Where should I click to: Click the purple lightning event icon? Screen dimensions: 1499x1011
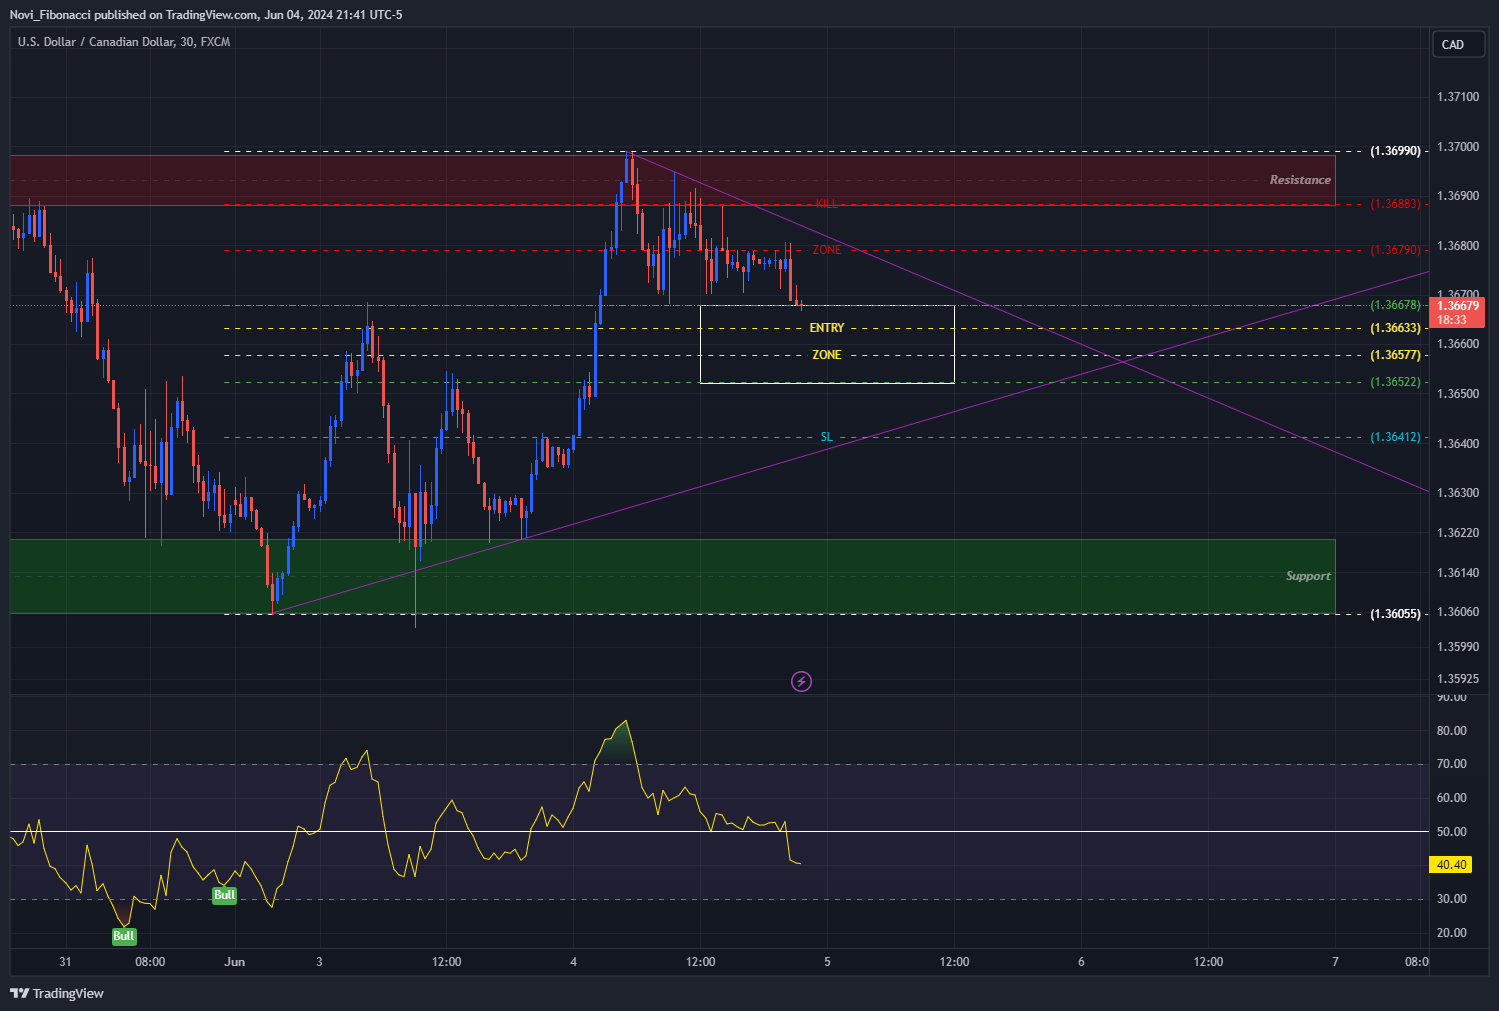pyautogui.click(x=801, y=682)
